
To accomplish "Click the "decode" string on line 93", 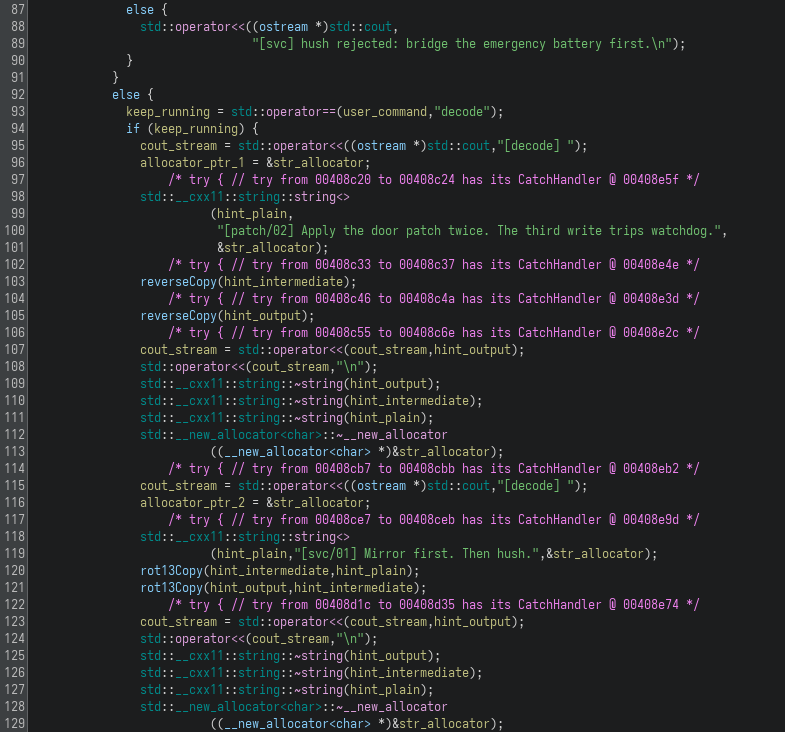I will click(462, 111).
